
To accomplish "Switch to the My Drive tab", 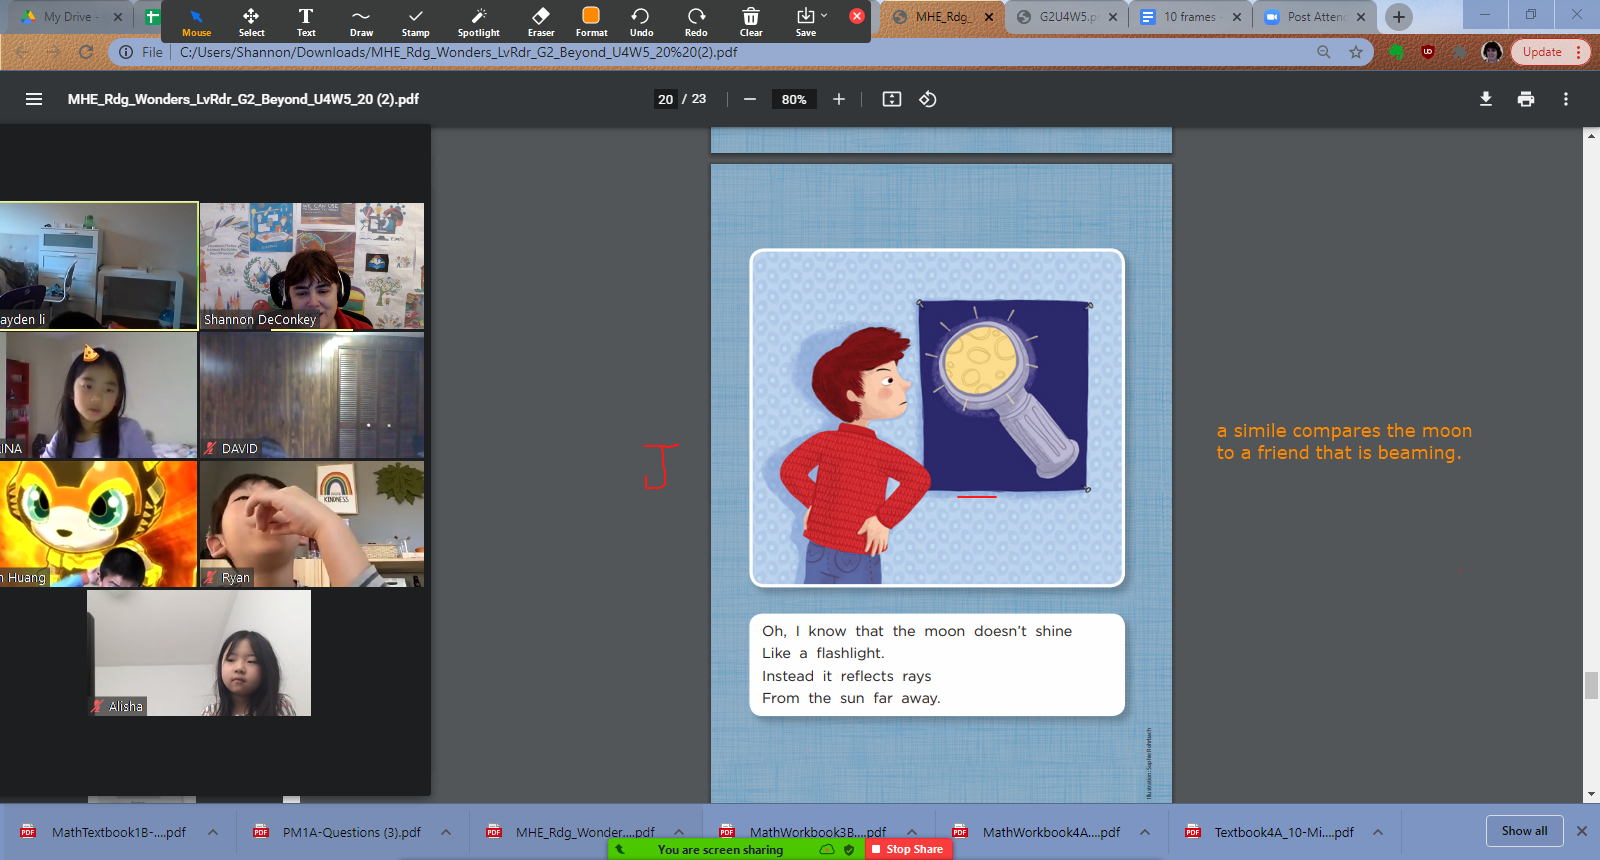I will [68, 17].
